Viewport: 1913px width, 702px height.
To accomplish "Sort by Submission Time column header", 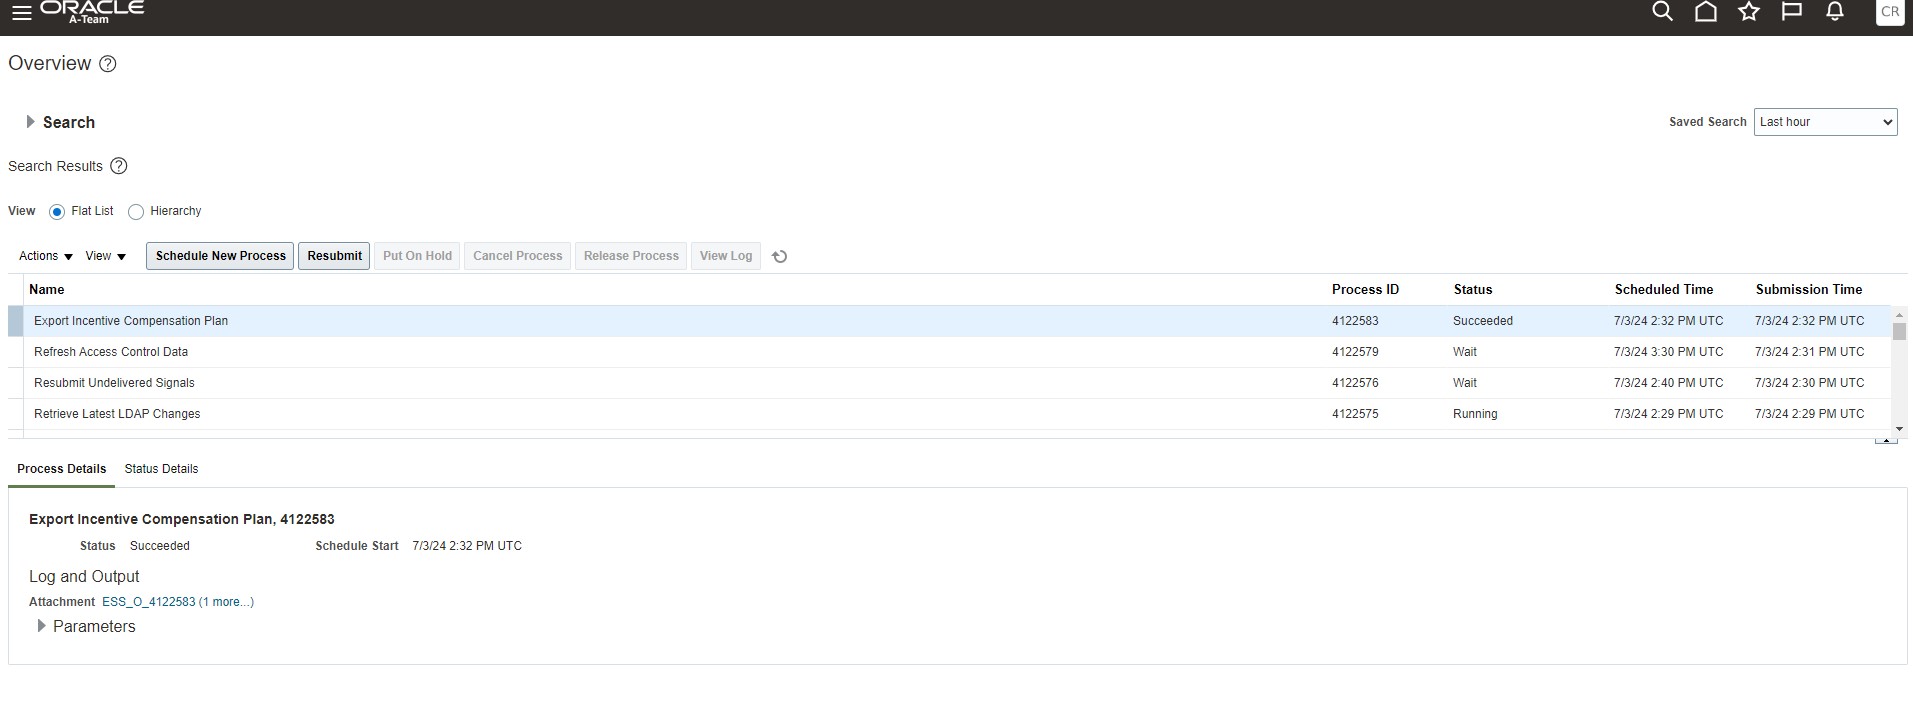I will (x=1808, y=290).
